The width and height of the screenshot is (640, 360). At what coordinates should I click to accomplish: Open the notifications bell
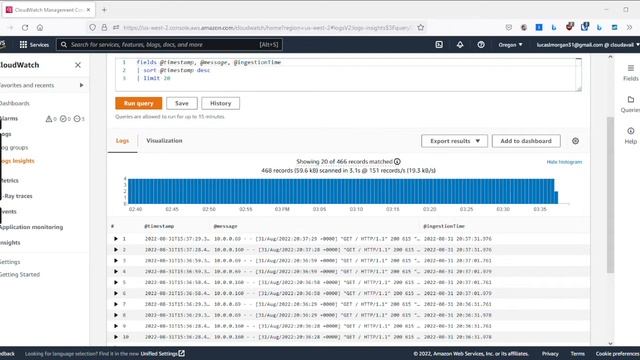point(460,44)
